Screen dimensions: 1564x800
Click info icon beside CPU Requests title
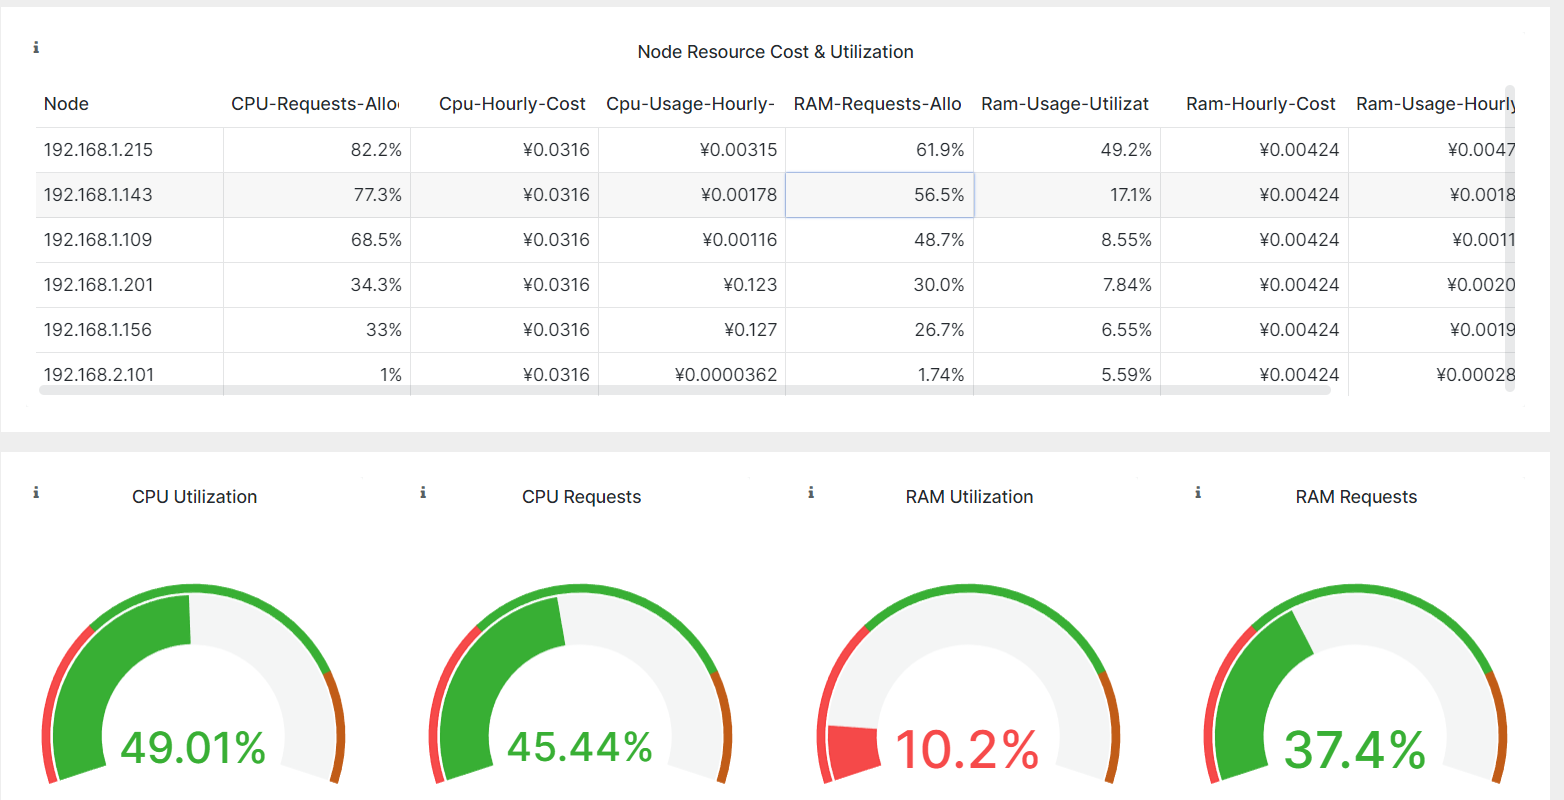pyautogui.click(x=423, y=492)
